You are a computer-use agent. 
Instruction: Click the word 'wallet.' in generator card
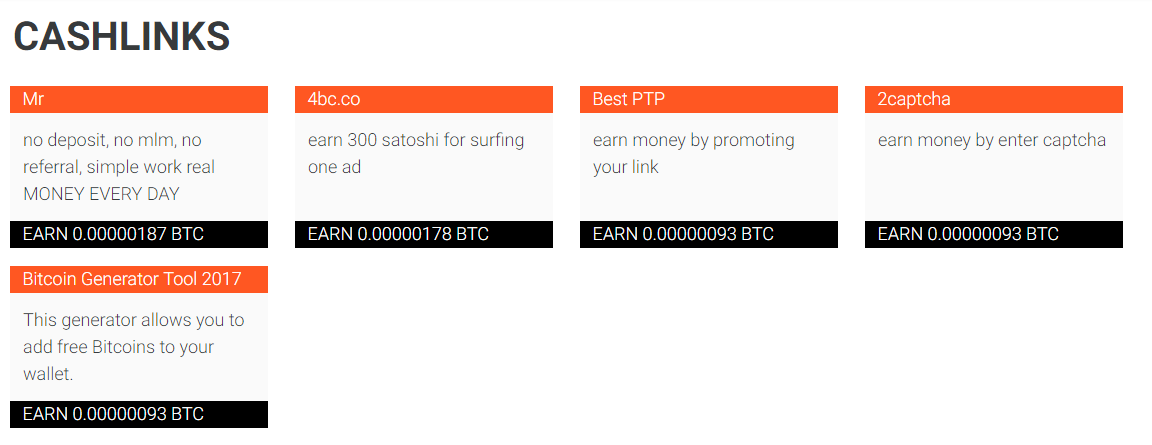(48, 374)
